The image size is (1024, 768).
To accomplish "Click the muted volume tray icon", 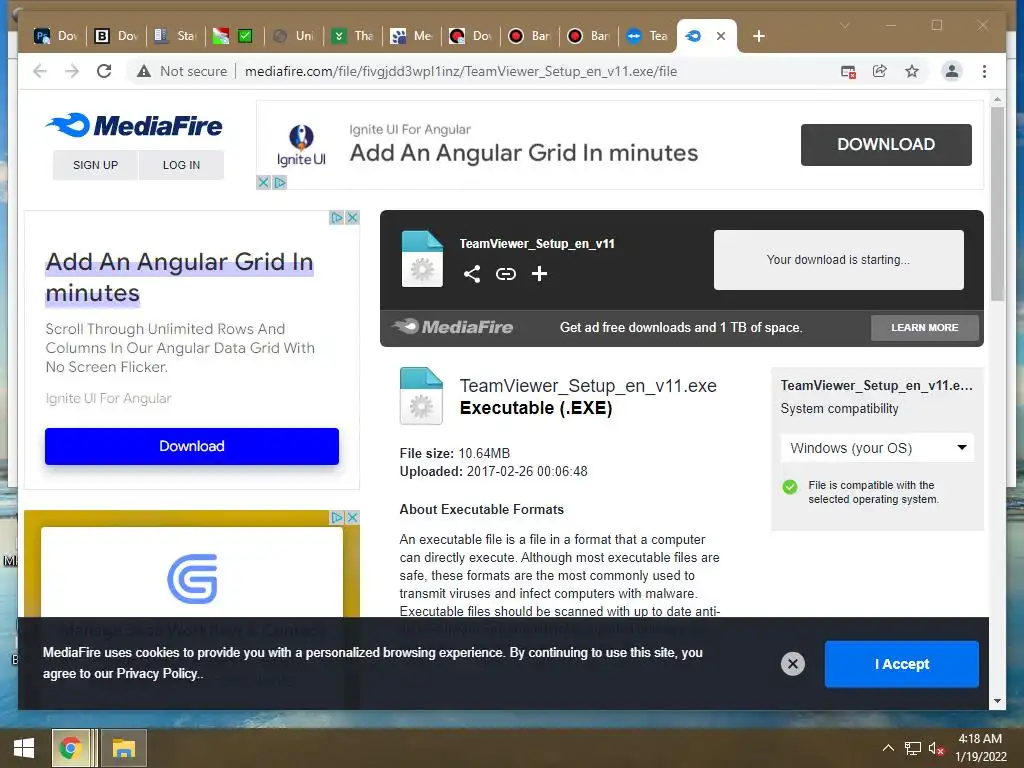I will coord(936,748).
